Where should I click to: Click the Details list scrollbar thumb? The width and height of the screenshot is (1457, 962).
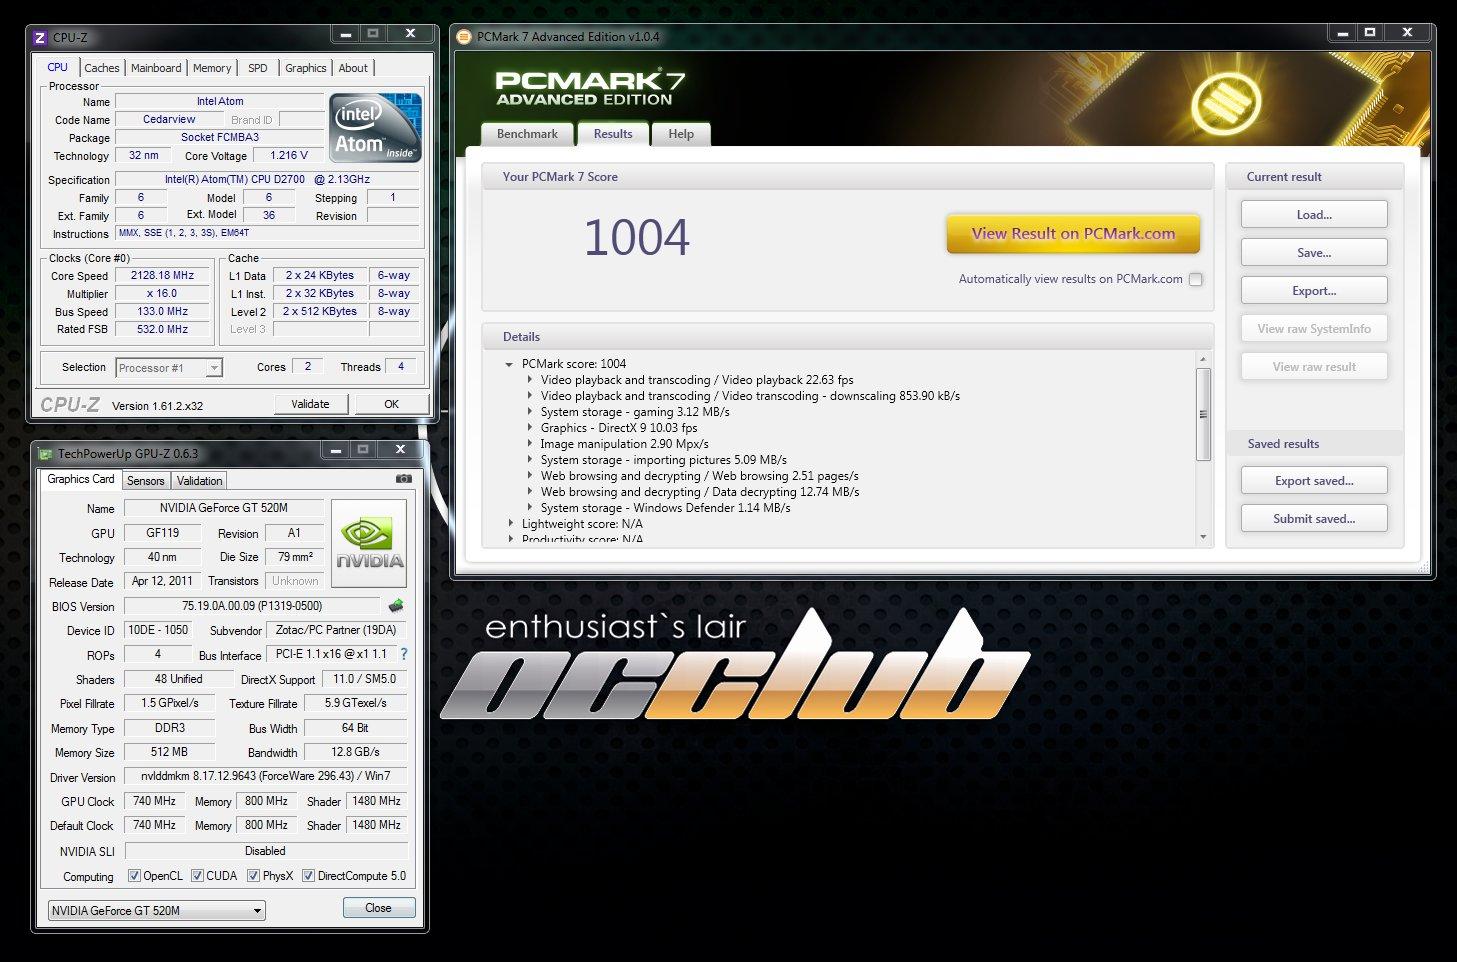click(1203, 414)
